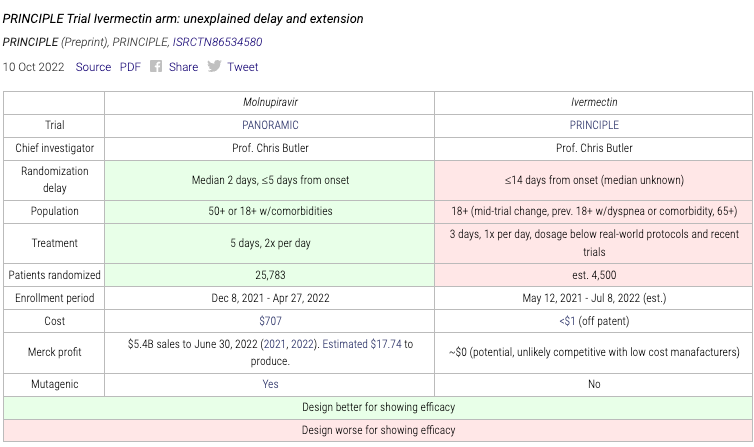Click the Population row label
Viewport: 754px width, 447px height.
[54, 211]
